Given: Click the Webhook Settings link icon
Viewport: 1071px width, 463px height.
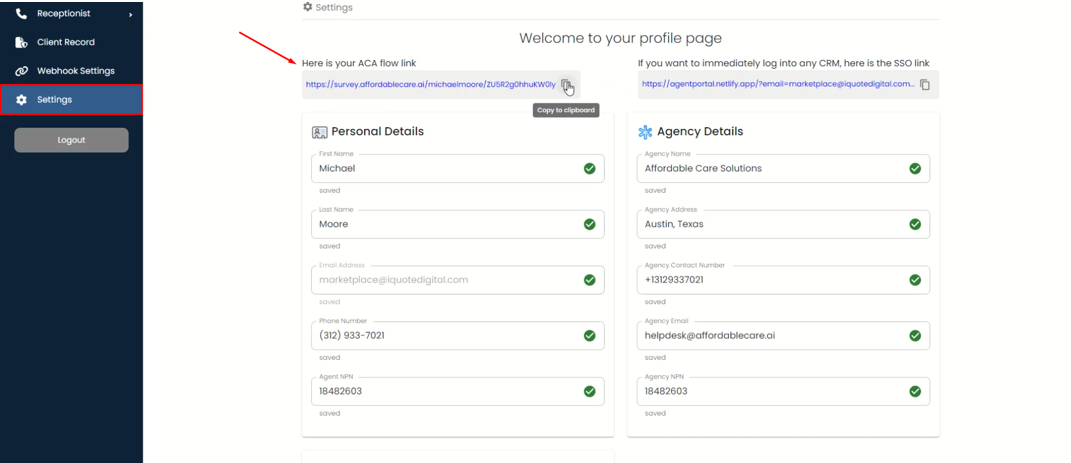Looking at the screenshot, I should pyautogui.click(x=21, y=71).
